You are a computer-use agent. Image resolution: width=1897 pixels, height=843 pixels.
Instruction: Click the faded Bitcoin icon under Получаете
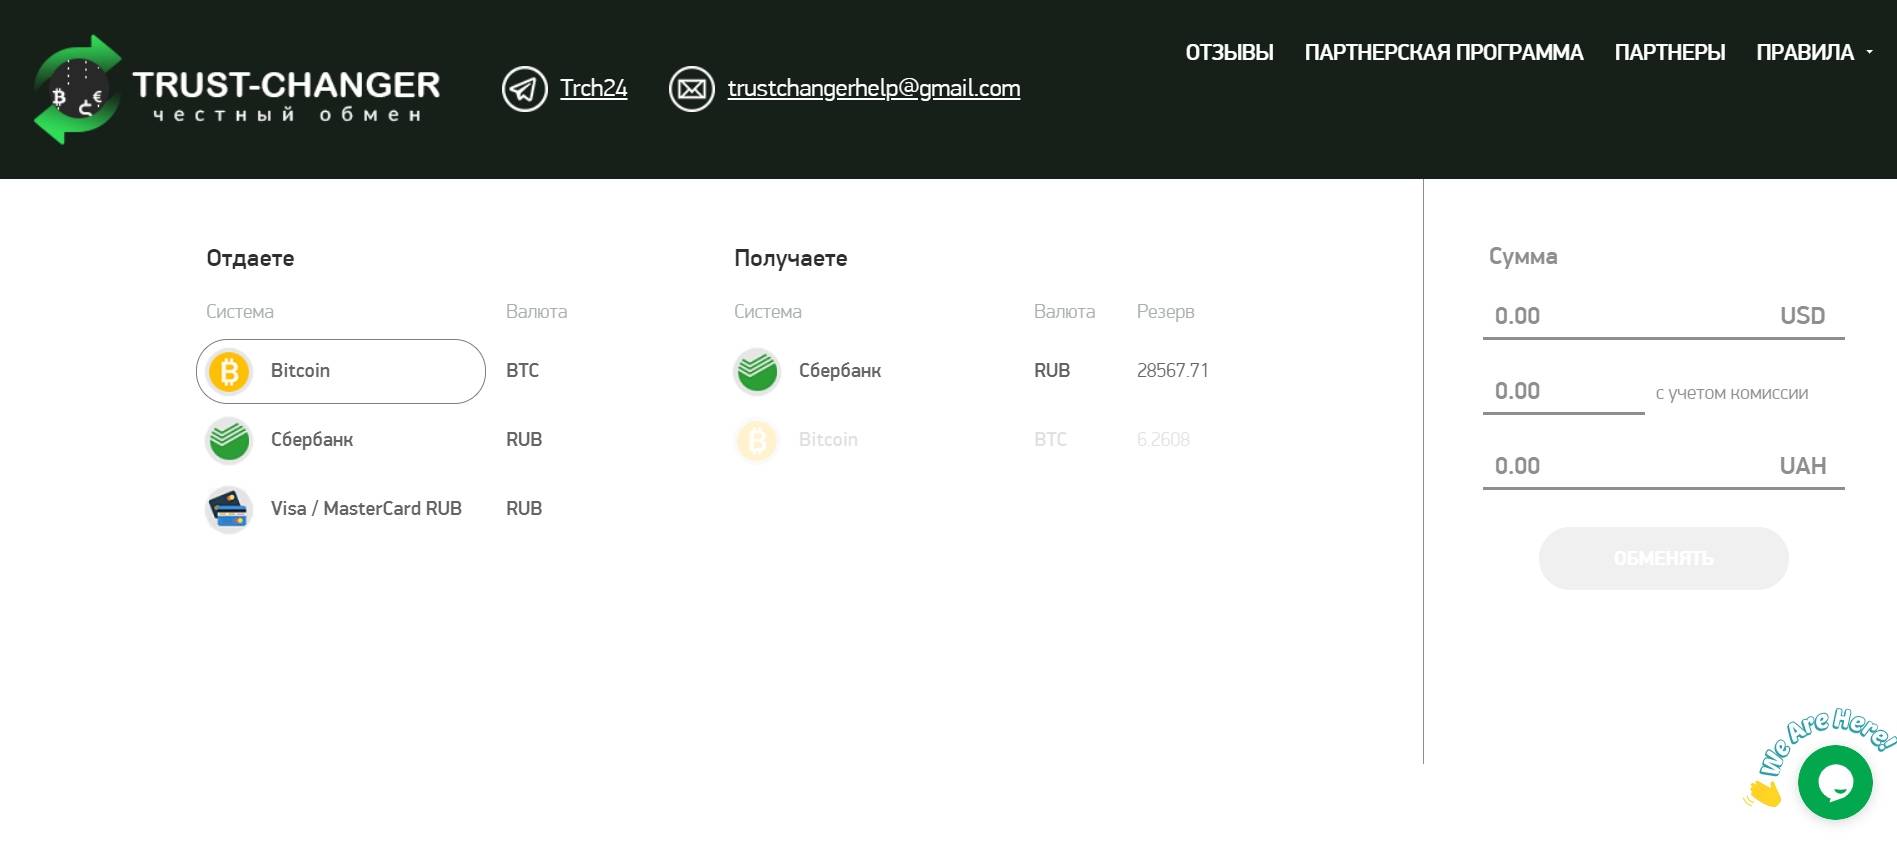pyautogui.click(x=757, y=440)
